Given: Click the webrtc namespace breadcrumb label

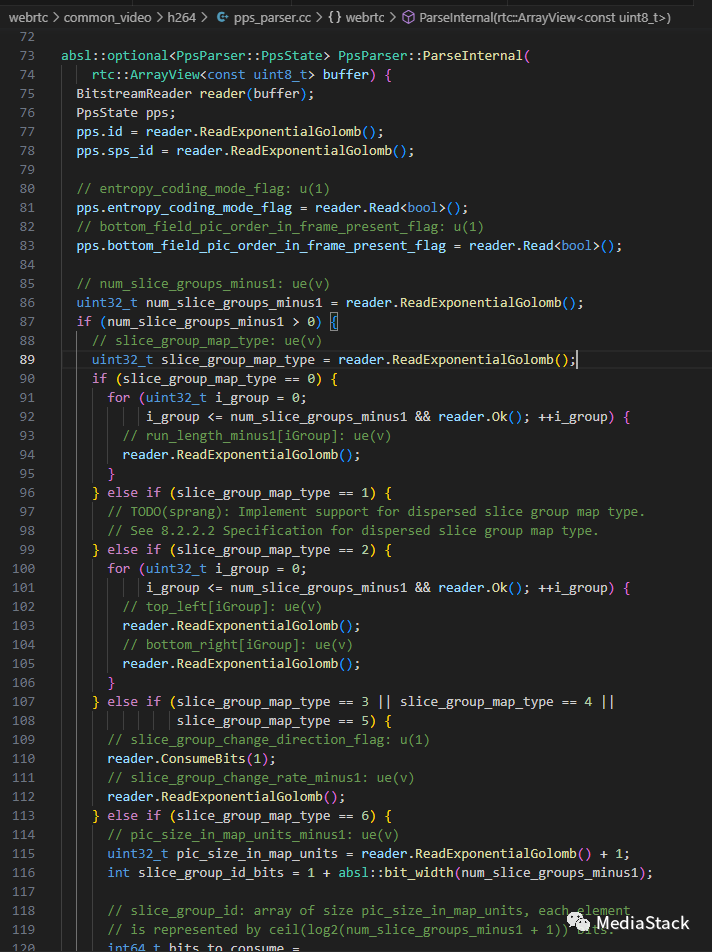Looking at the screenshot, I should (x=367, y=18).
